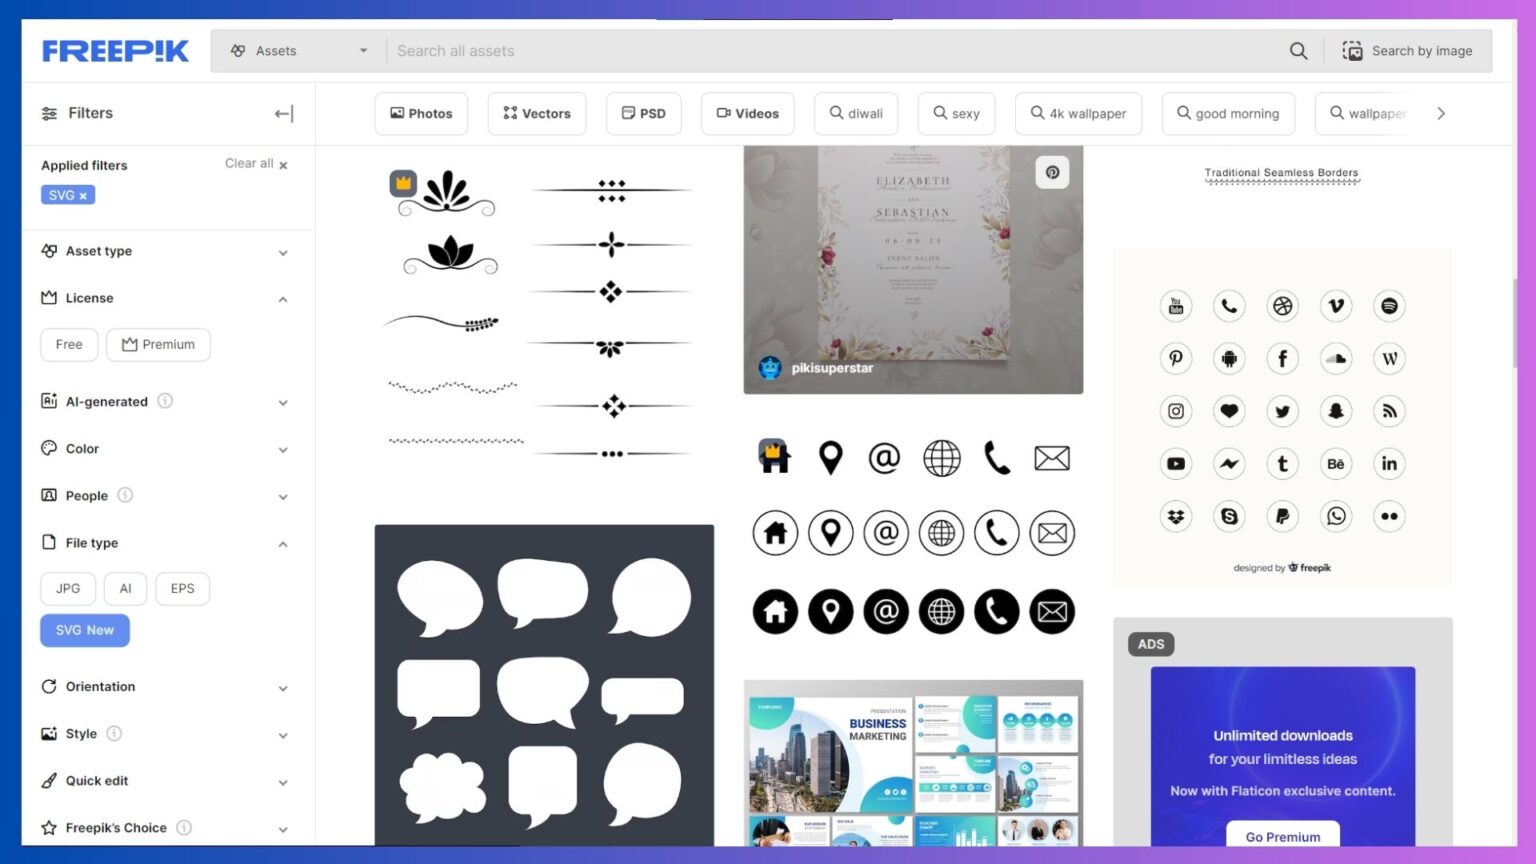1536x864 pixels.
Task: Click the info icon beside Freepik's Choice
Action: [x=183, y=828]
